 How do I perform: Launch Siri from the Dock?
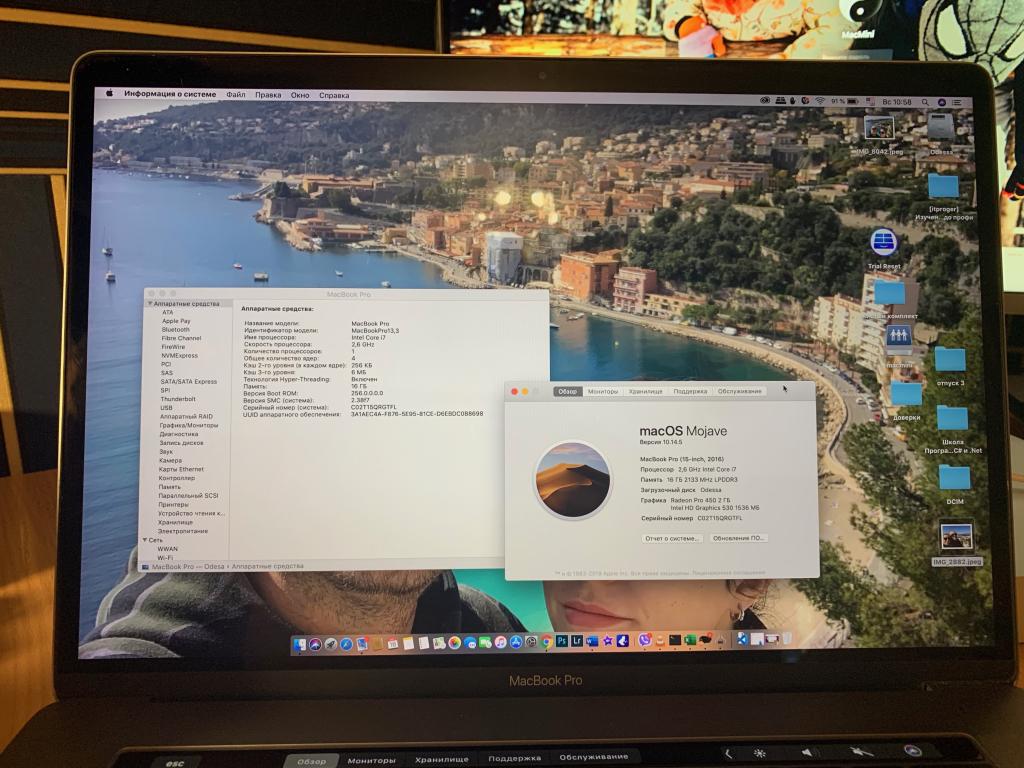click(x=315, y=644)
